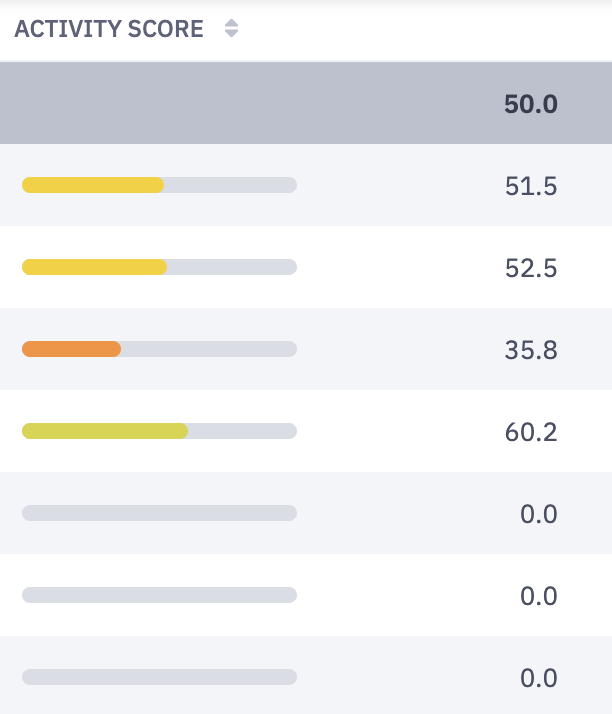Click the ascending sort arrow in the header

coord(231,23)
